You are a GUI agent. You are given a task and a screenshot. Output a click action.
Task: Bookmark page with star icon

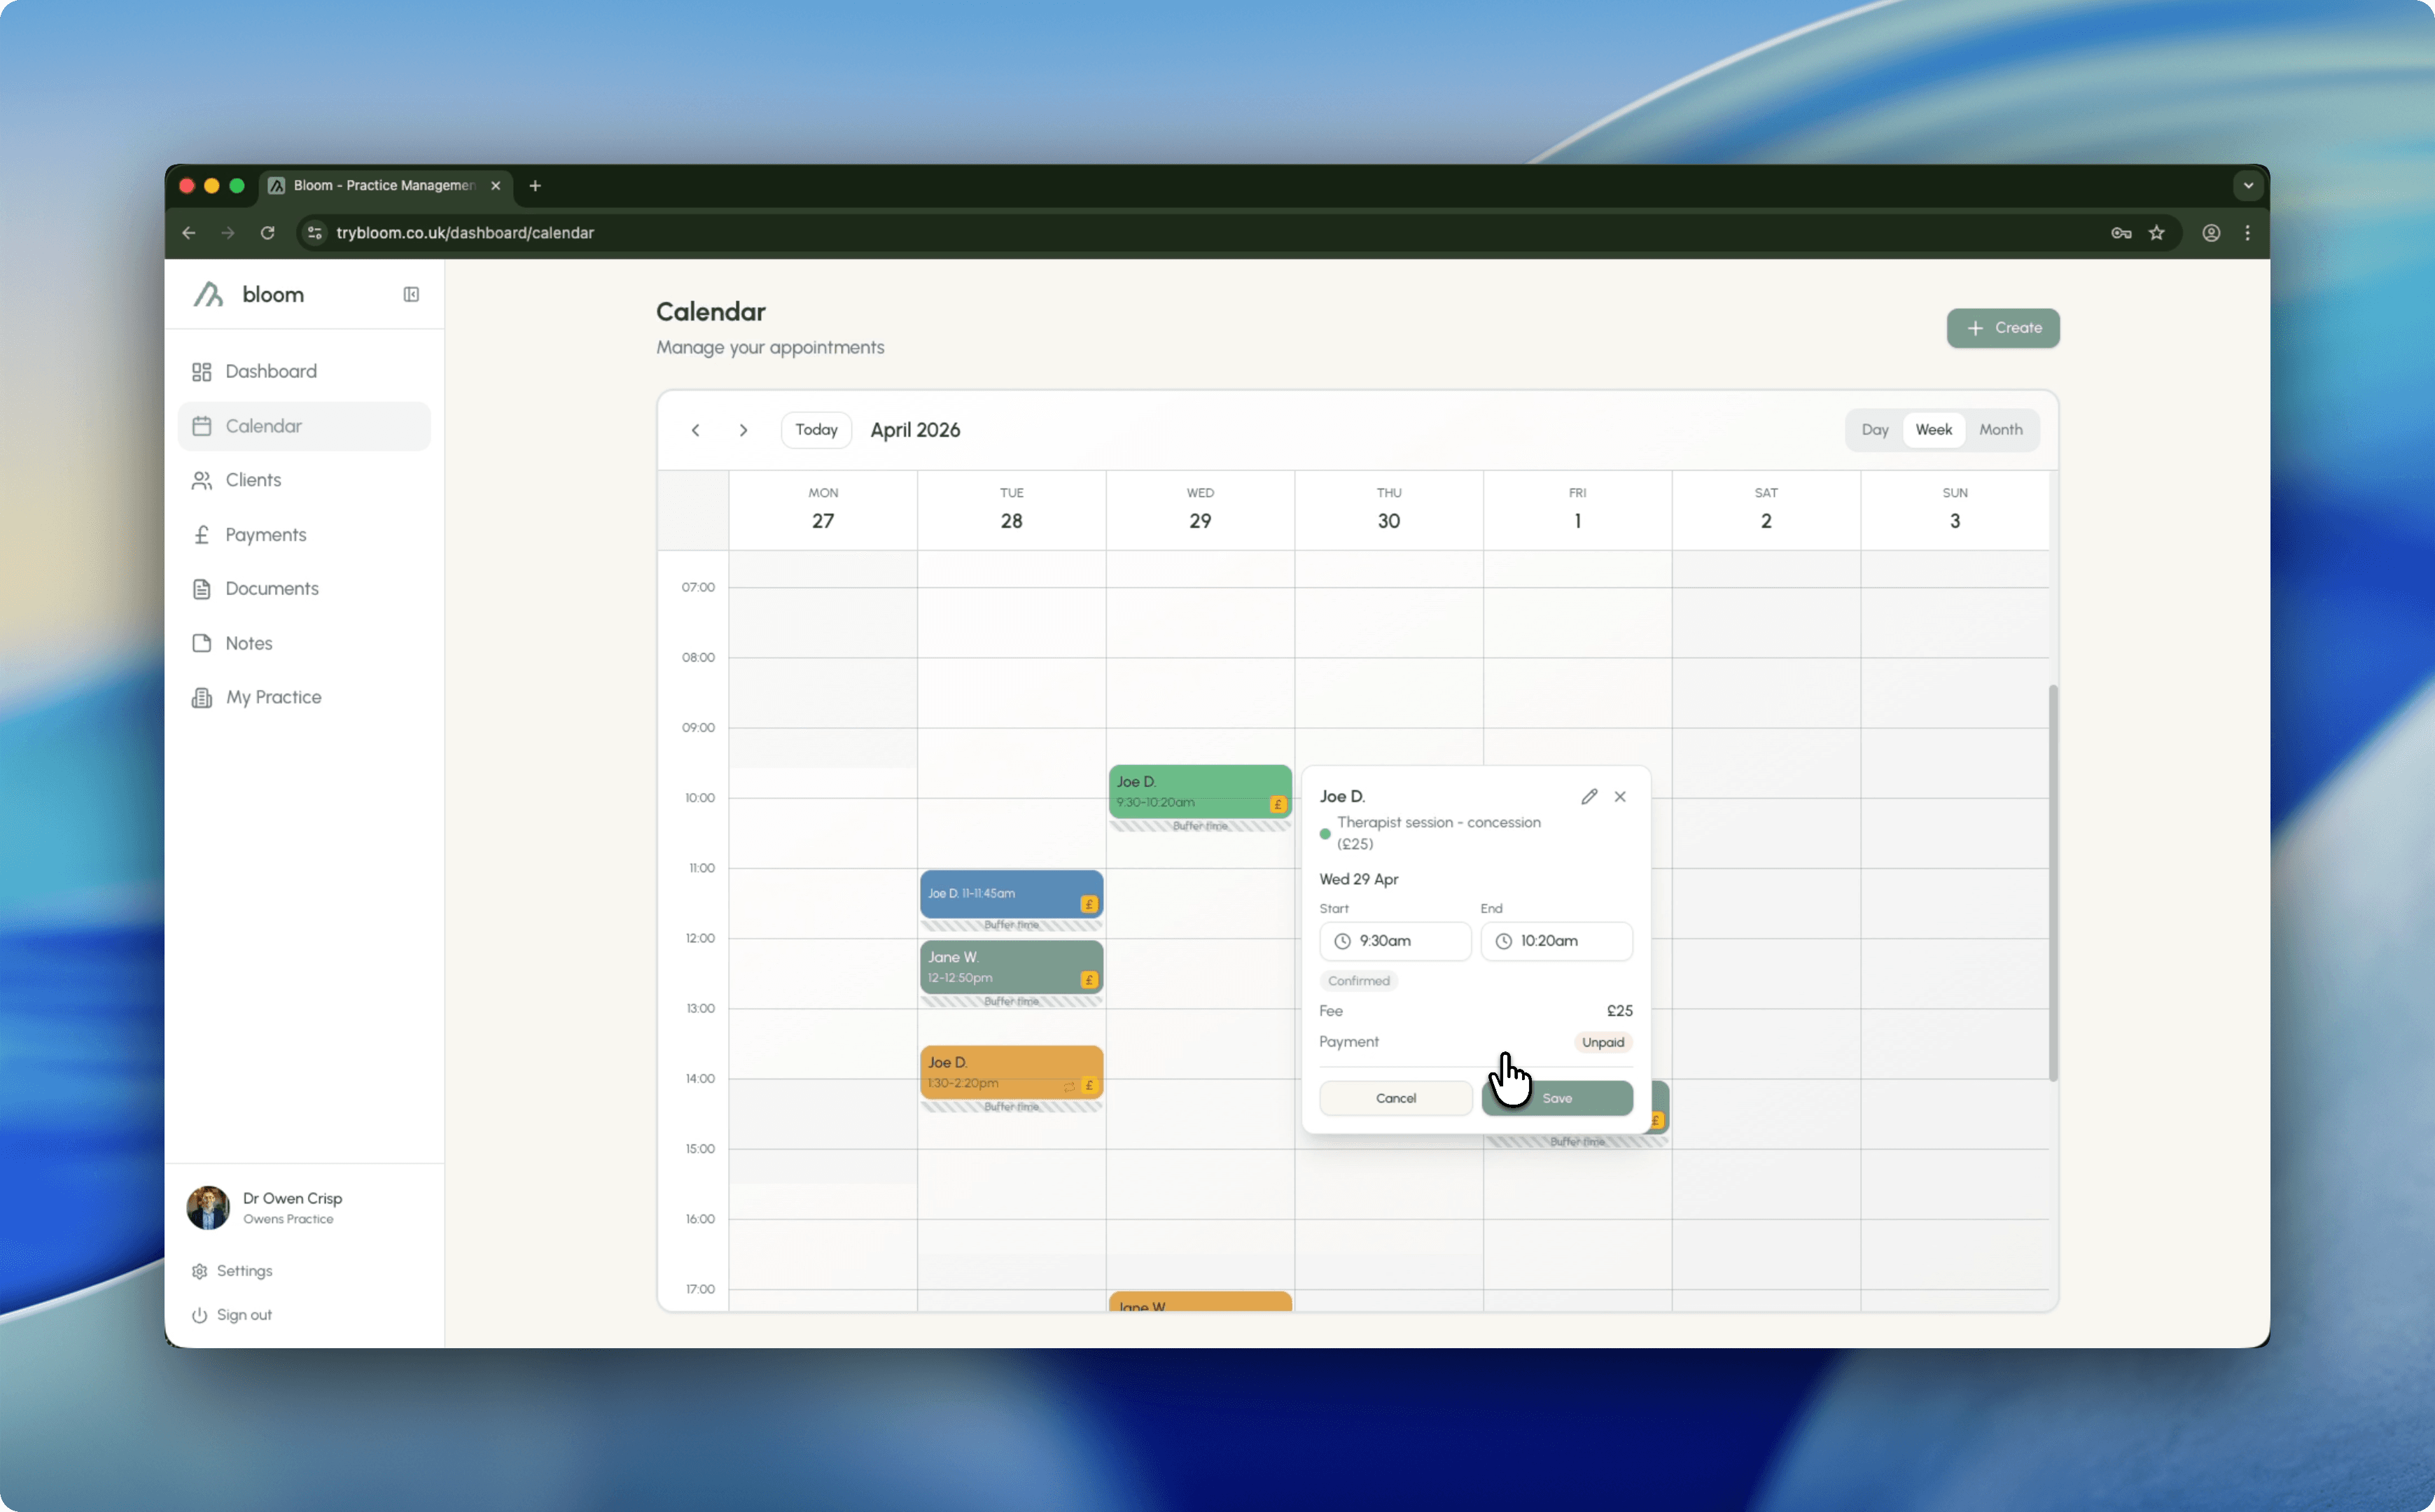click(x=2157, y=233)
